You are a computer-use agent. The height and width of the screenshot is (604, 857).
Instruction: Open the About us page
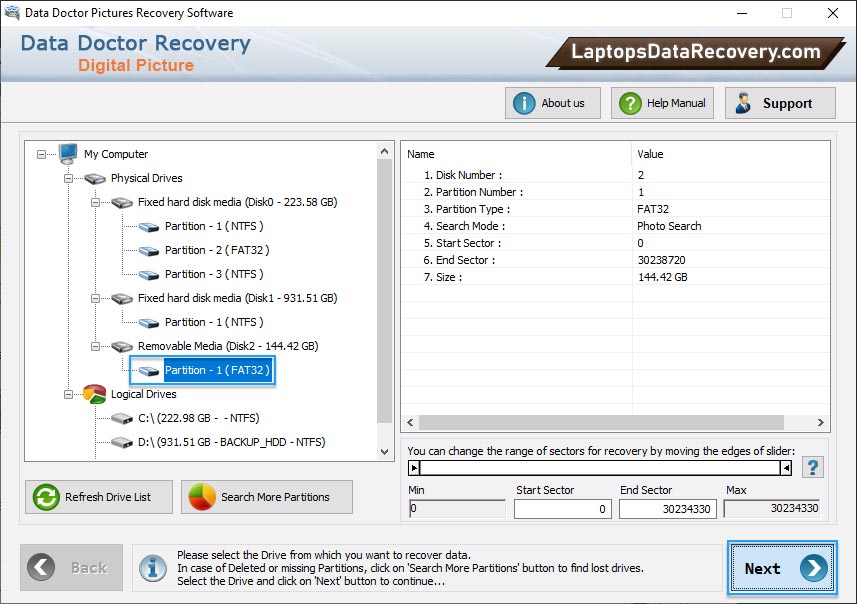[553, 103]
